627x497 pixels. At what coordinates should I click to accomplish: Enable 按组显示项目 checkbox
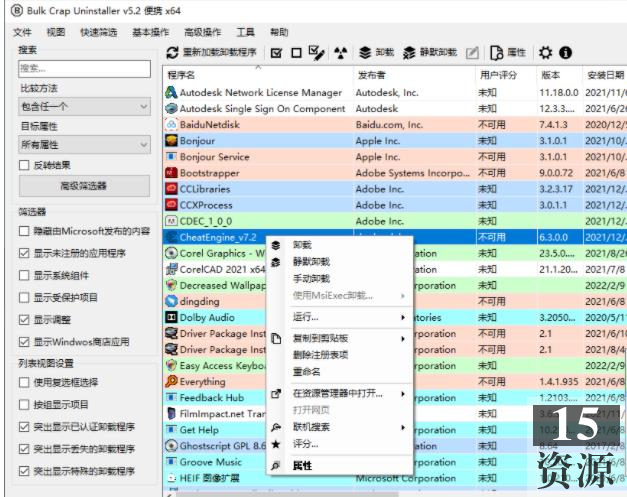tap(24, 405)
